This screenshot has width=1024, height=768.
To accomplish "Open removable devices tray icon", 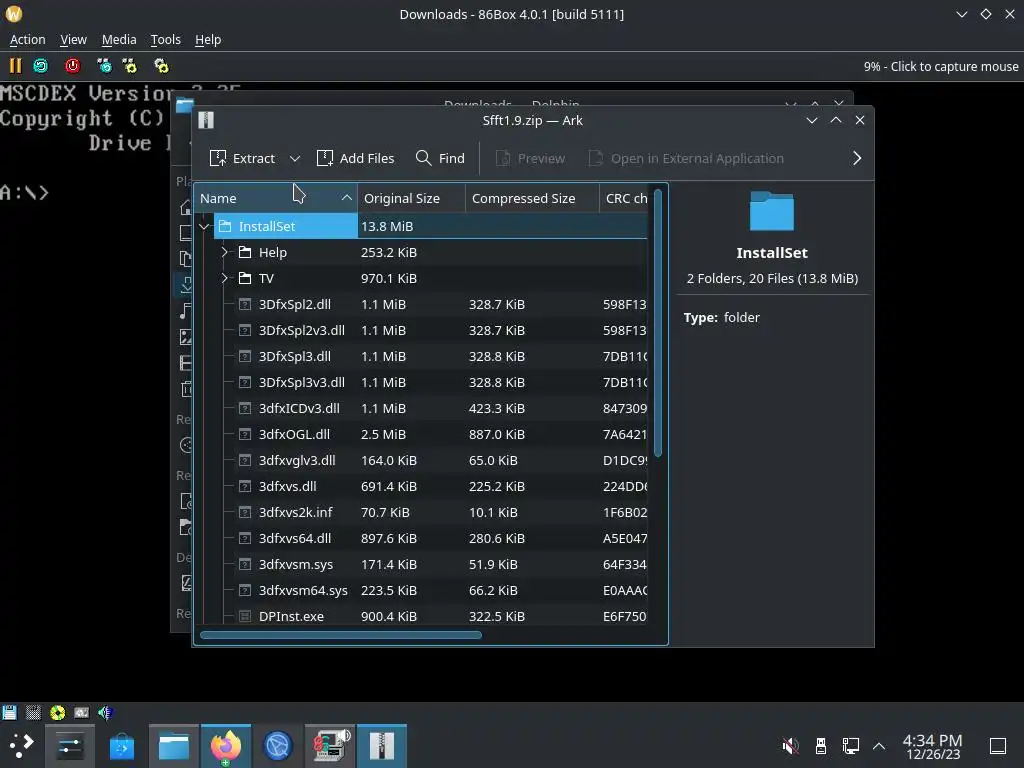I will click(821, 746).
